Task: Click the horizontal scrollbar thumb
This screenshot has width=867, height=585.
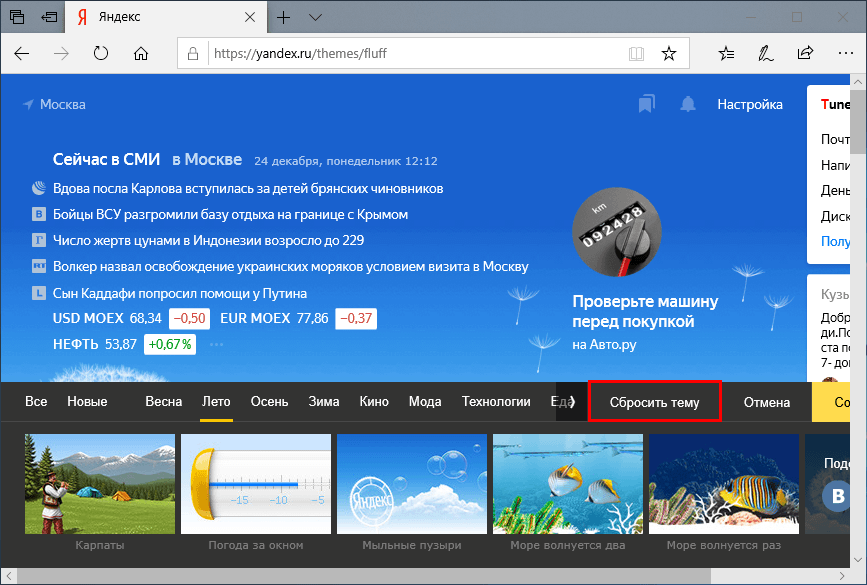Action: click(364, 576)
